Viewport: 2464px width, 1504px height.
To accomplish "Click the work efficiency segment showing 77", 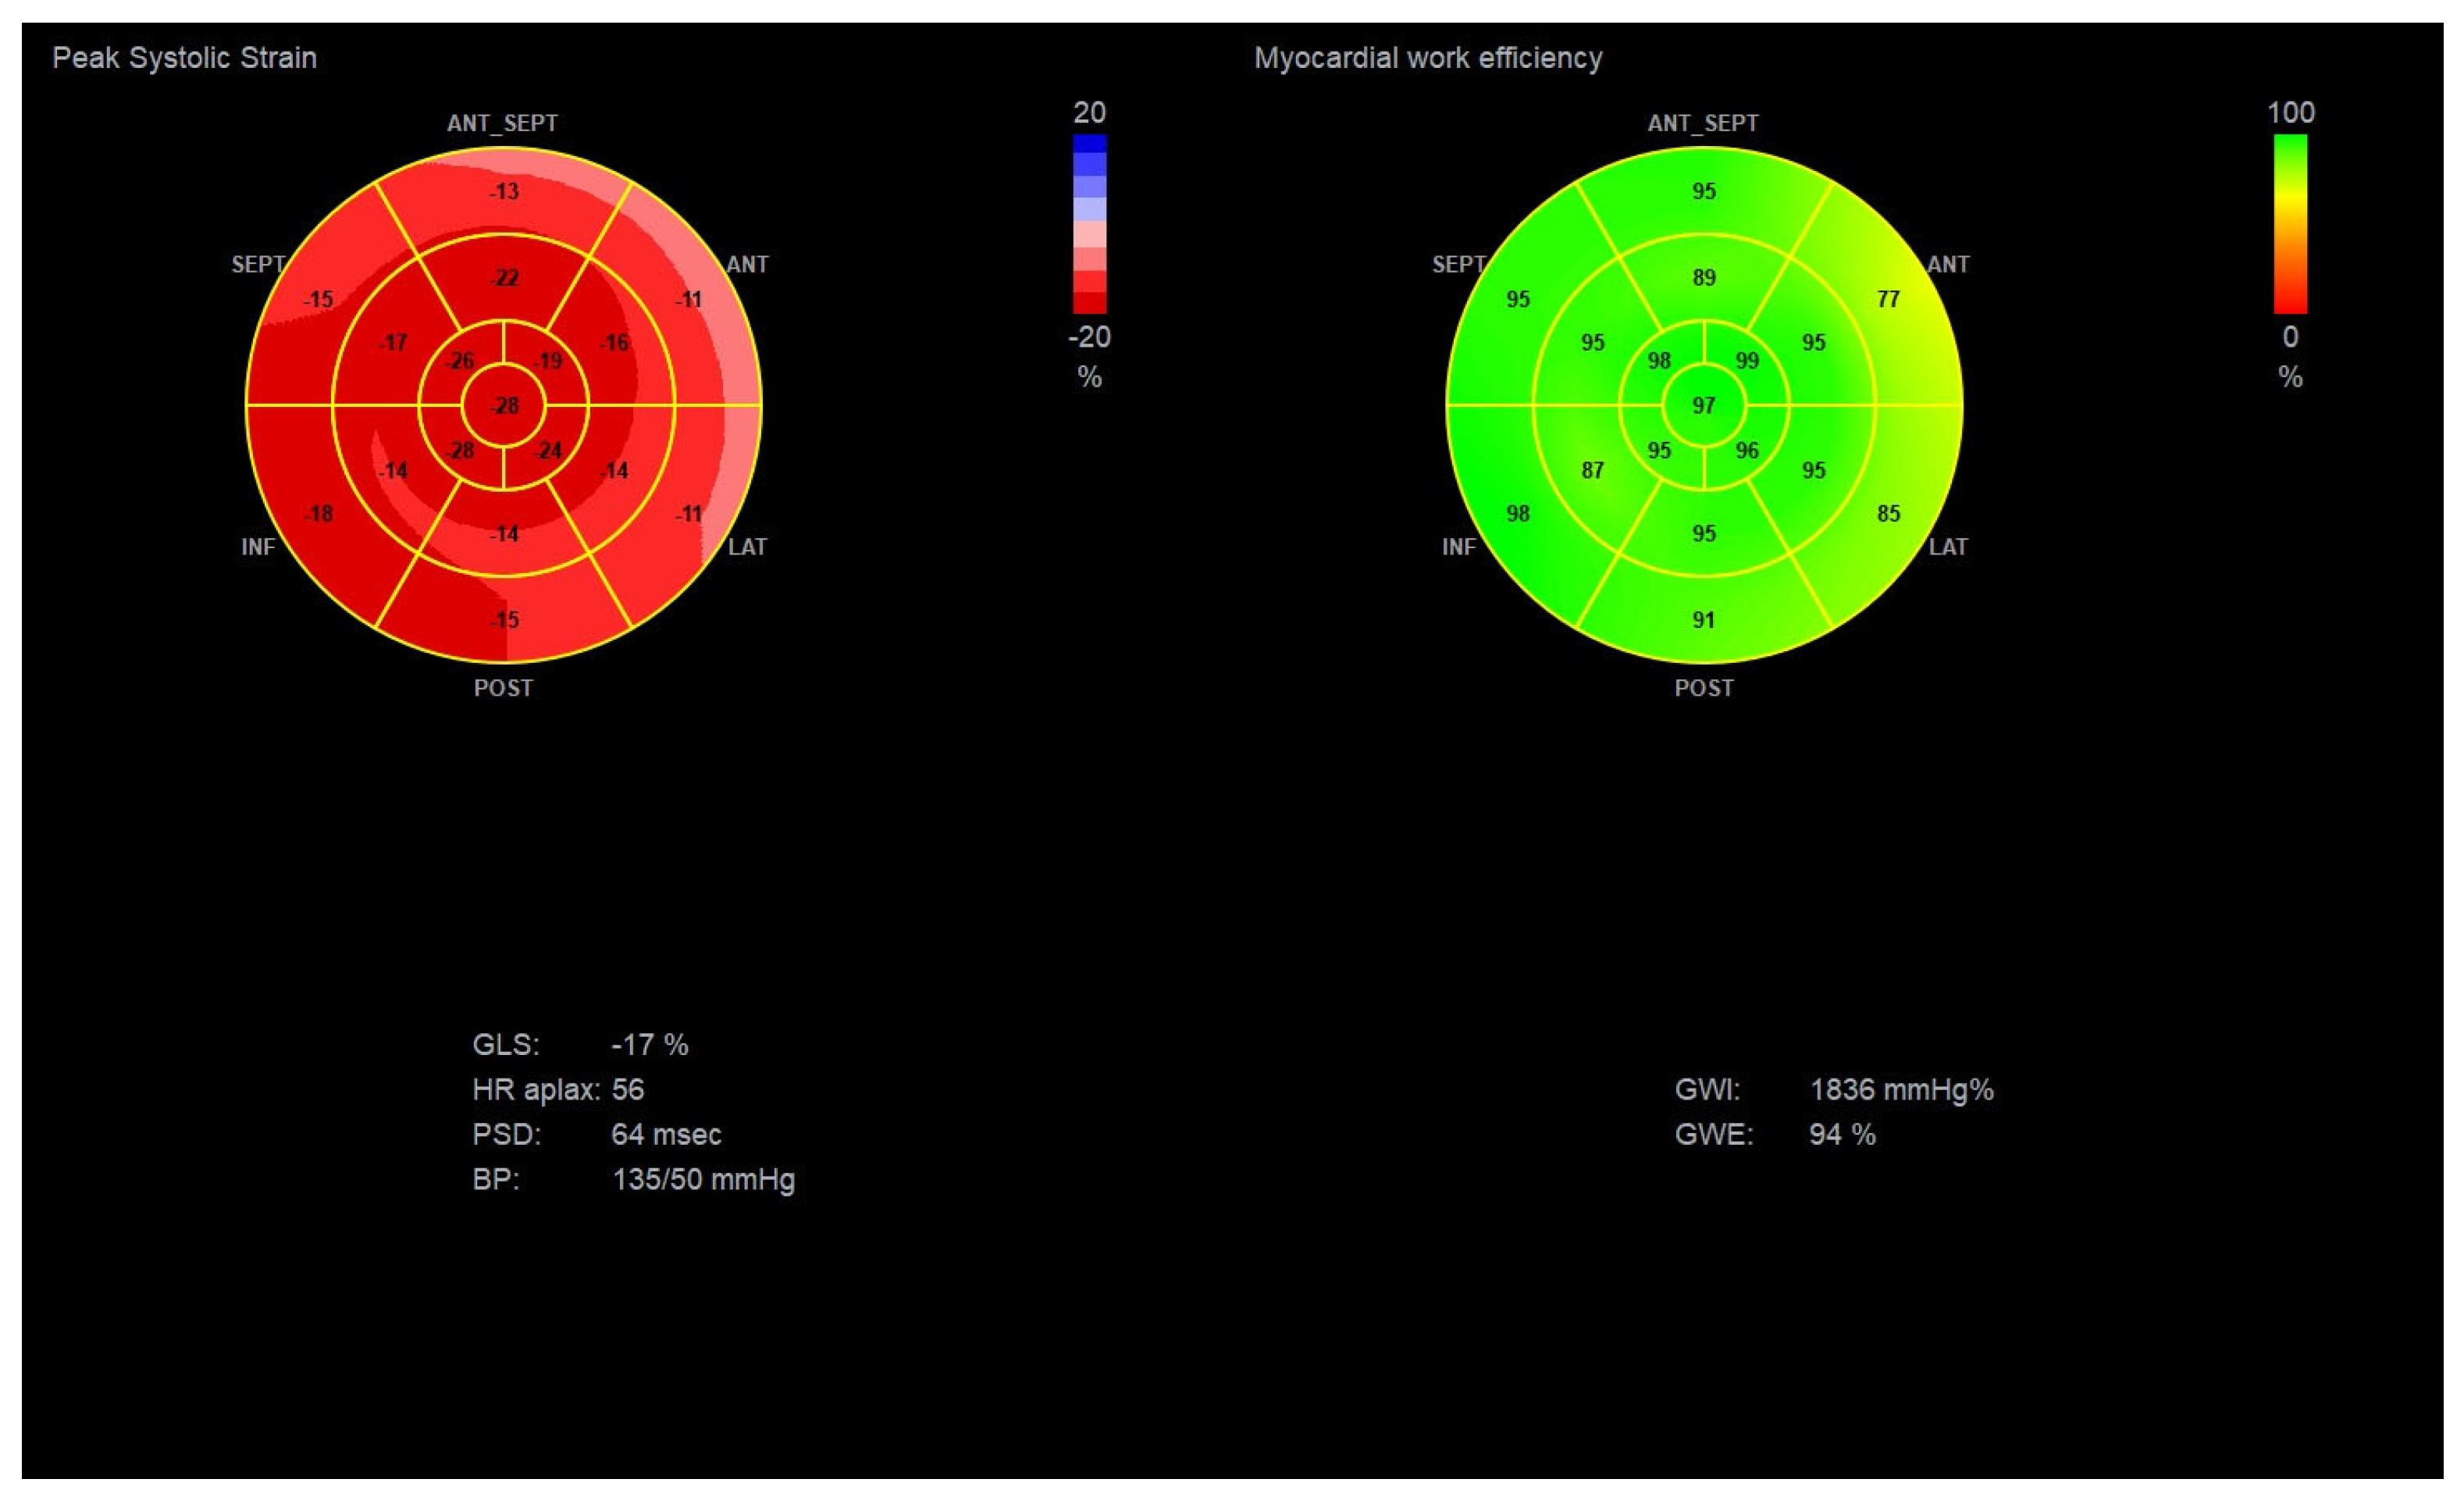I will (1888, 299).
